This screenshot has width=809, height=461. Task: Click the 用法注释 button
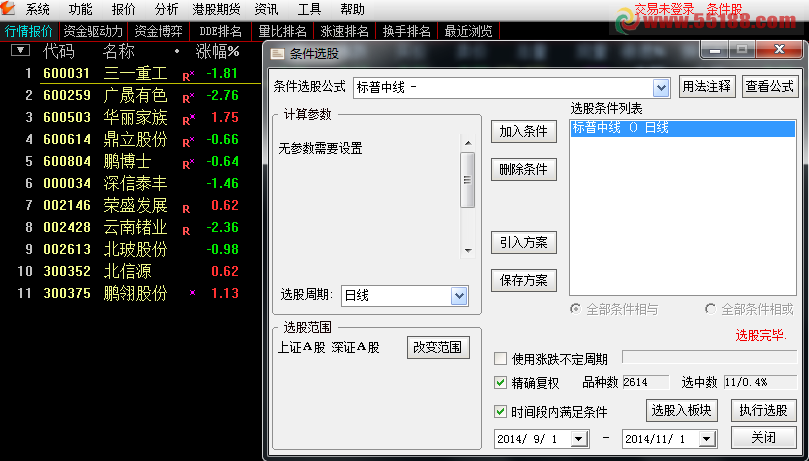click(x=706, y=87)
